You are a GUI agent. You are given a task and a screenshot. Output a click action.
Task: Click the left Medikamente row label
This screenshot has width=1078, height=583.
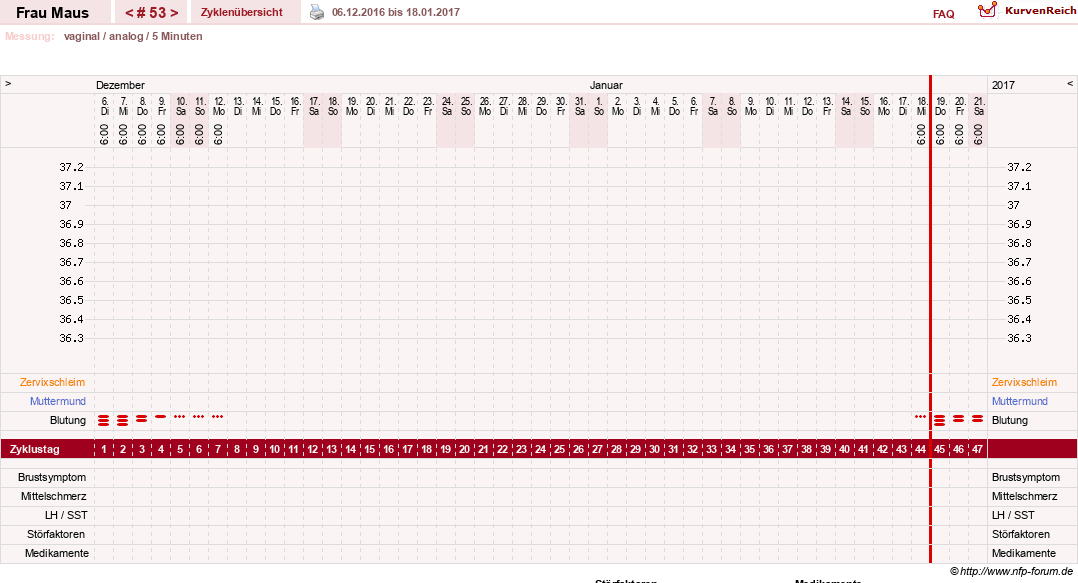click(57, 553)
